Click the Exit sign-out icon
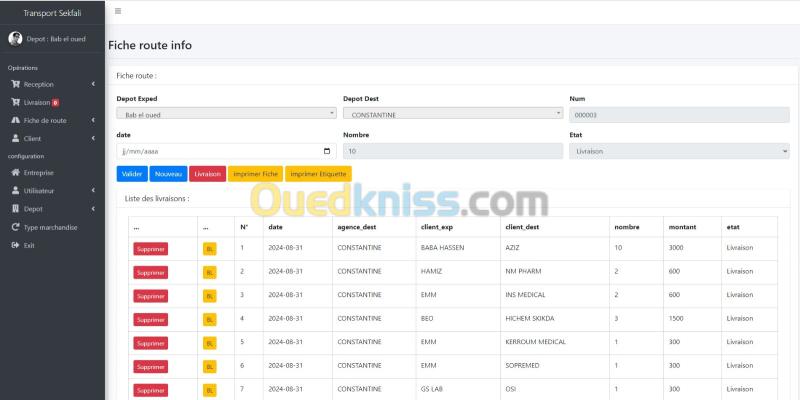The height and width of the screenshot is (400, 800). click(x=15, y=245)
